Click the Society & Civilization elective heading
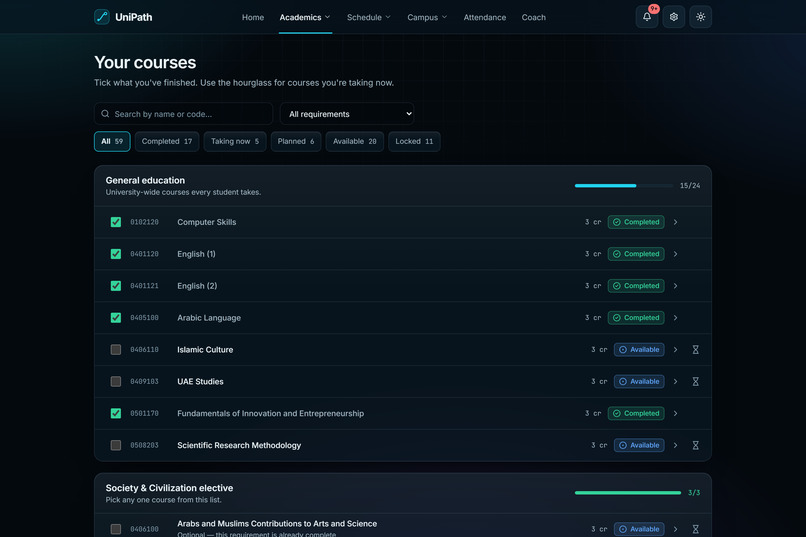The image size is (806, 537). 169,488
